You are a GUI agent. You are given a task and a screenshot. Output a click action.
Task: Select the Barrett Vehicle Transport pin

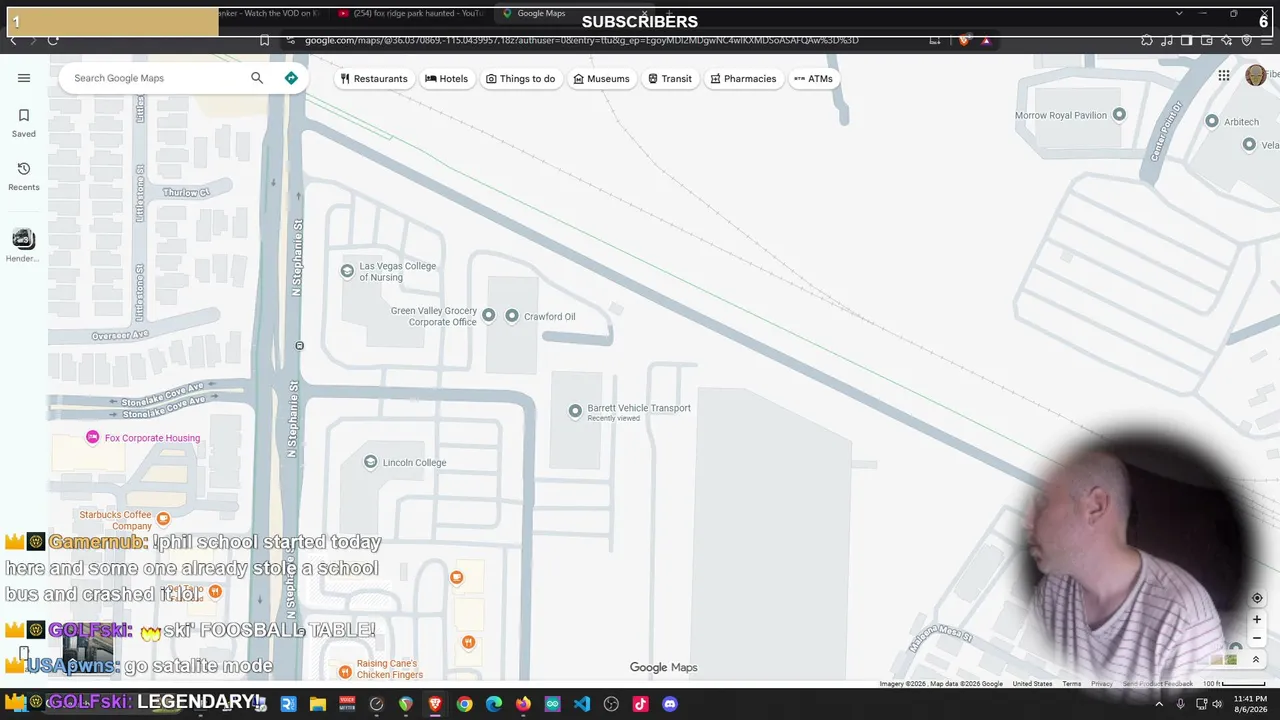coord(575,411)
